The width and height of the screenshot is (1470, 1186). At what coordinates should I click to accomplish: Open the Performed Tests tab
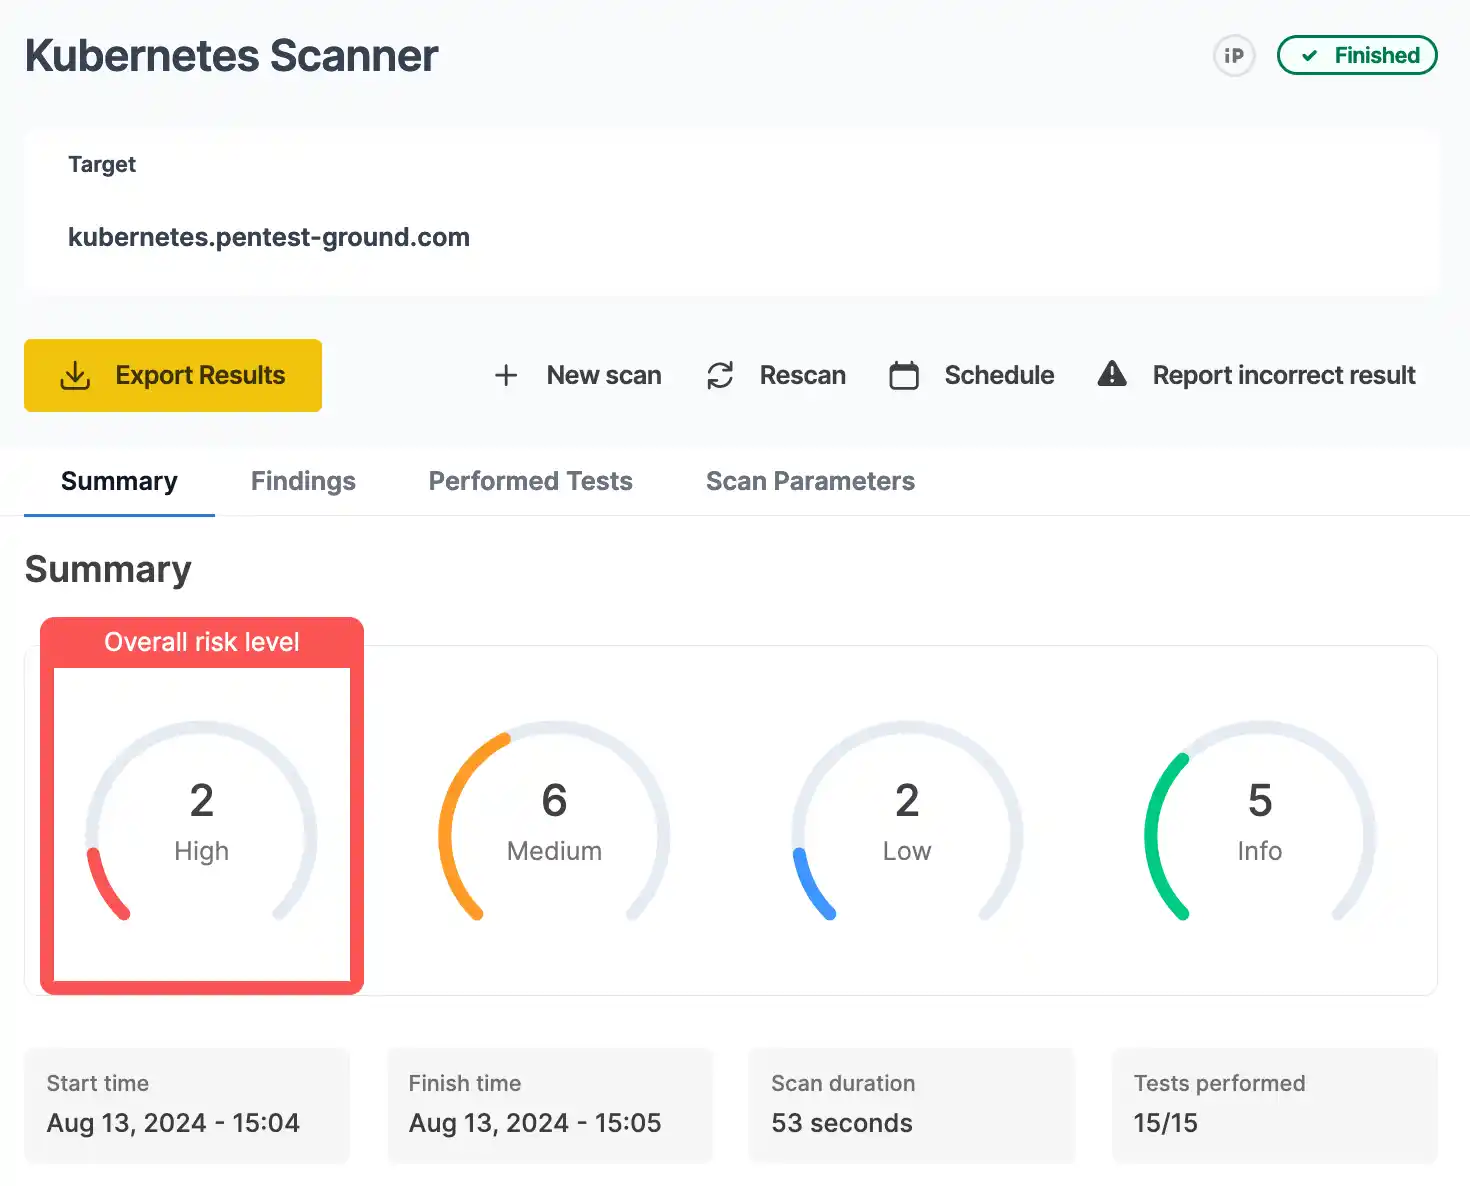530,481
